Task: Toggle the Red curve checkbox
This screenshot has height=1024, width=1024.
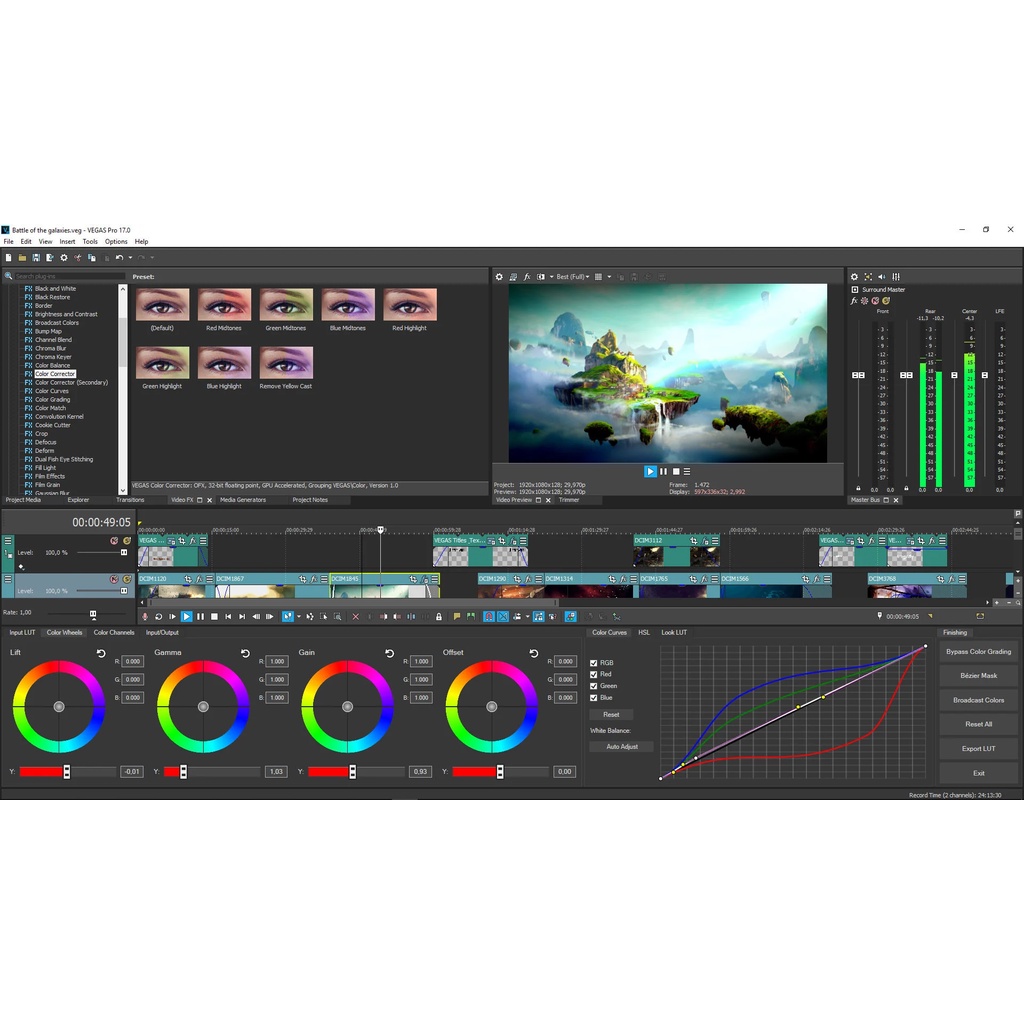Action: click(x=594, y=675)
